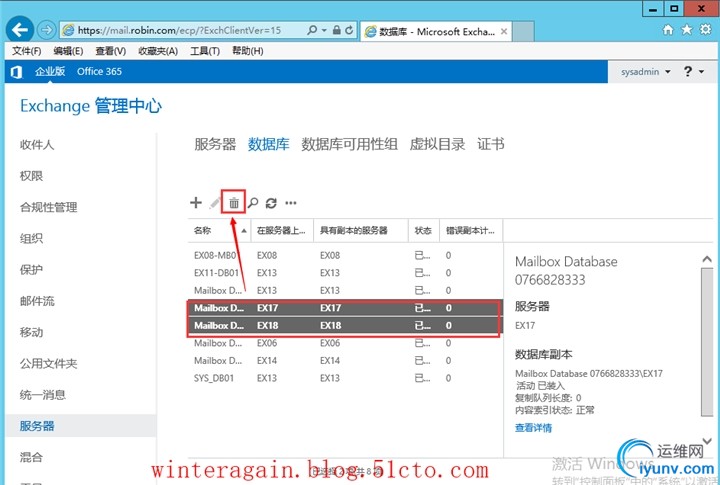
Task: Click the address bar refresh icon
Action: click(x=349, y=30)
